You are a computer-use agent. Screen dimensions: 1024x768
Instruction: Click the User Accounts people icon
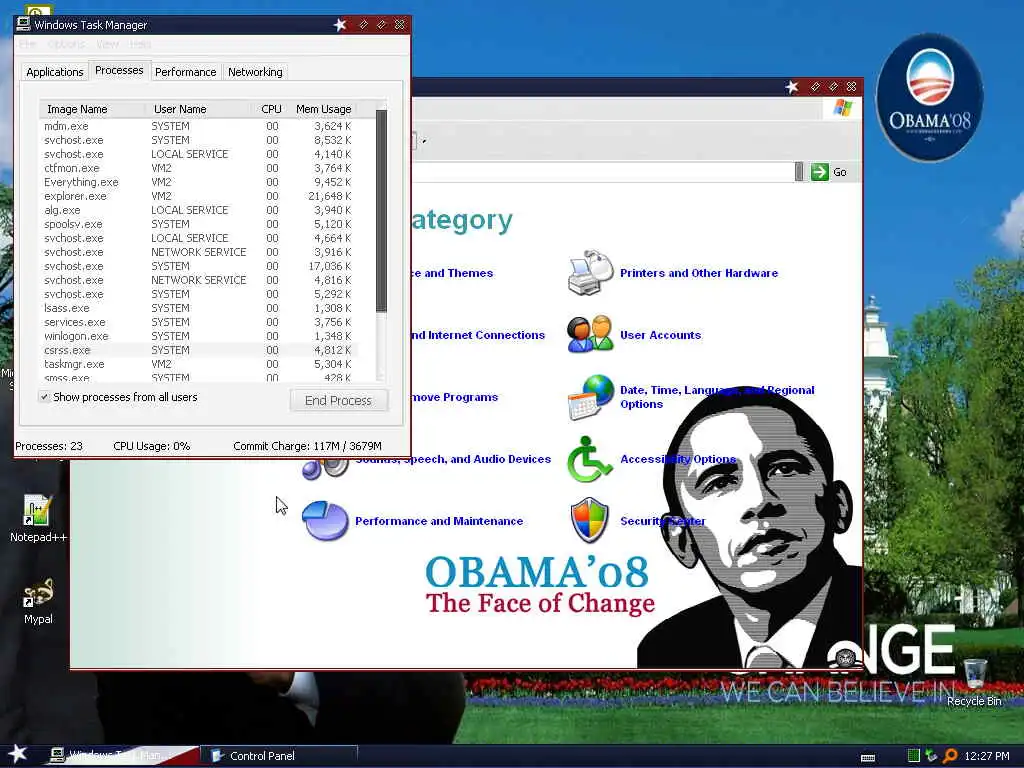(x=590, y=334)
